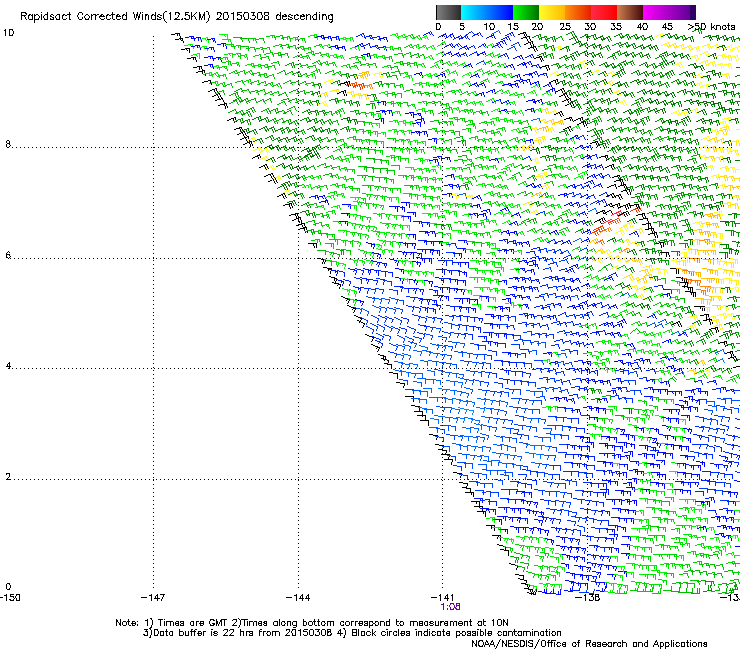Viewport: 740px width, 650px height.
Task: Click the red 30-35 knots legend segment
Action: tap(604, 12)
